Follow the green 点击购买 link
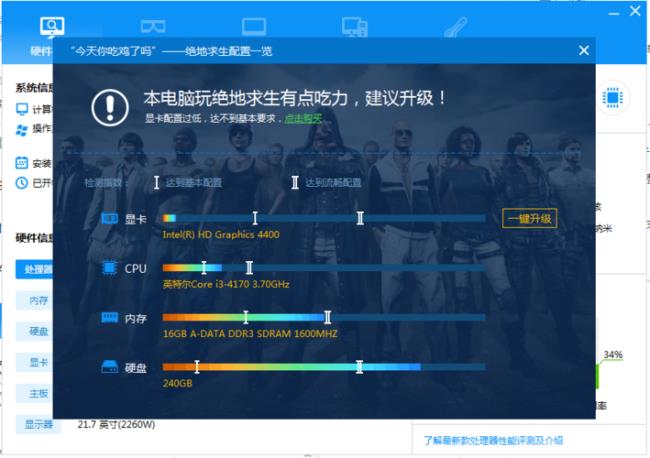The image size is (650, 458). (303, 119)
